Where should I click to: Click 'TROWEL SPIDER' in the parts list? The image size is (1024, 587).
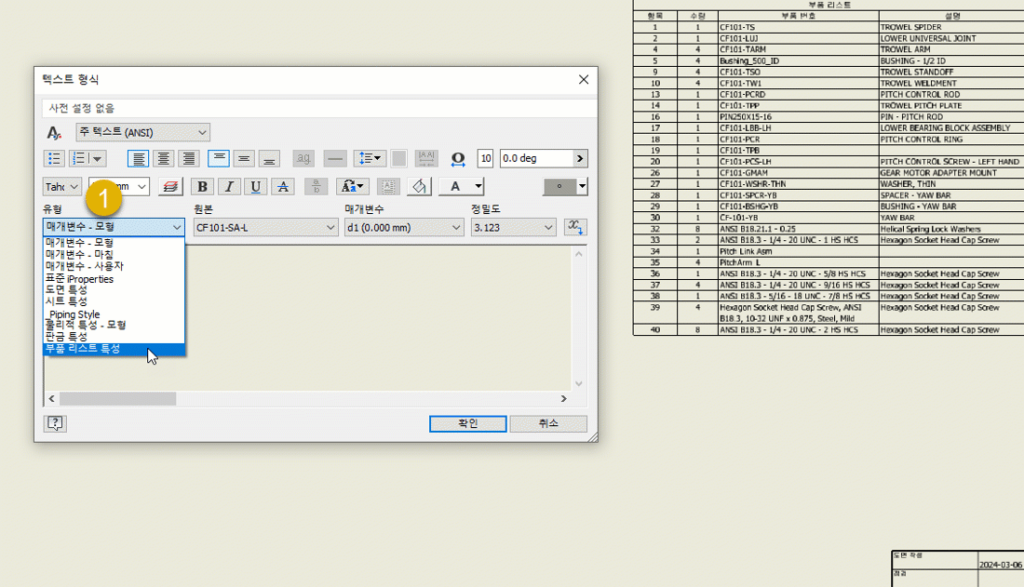[910, 27]
